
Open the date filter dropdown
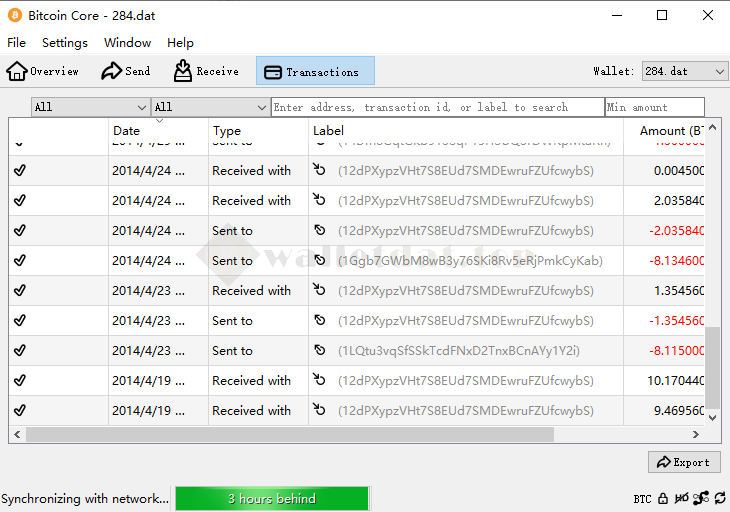point(90,107)
